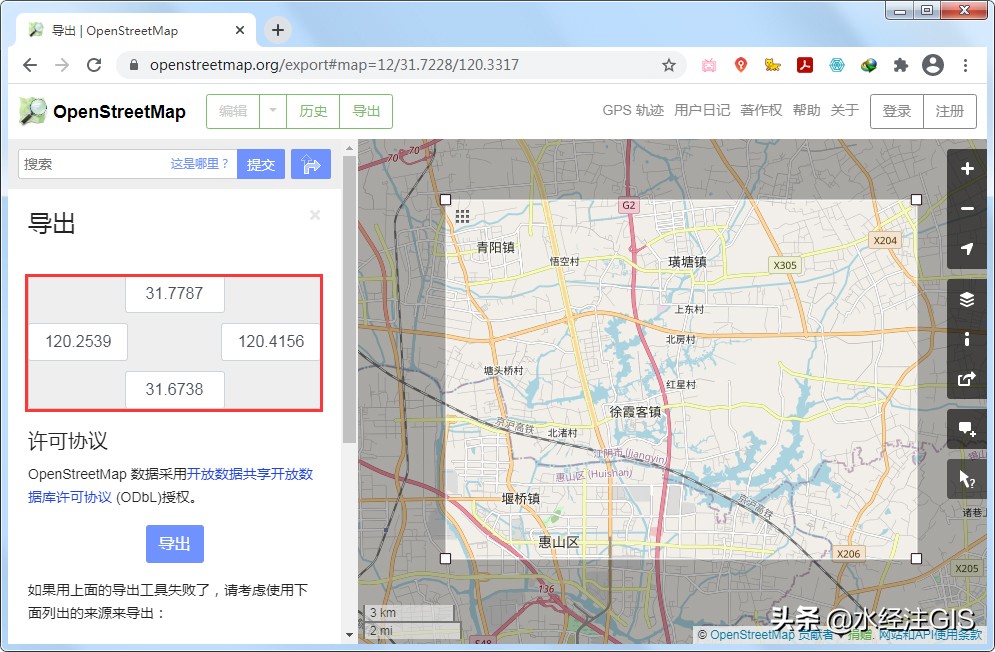Screen dimensions: 995x652
Task: Open the Chrome profile account menu
Action: 933,65
